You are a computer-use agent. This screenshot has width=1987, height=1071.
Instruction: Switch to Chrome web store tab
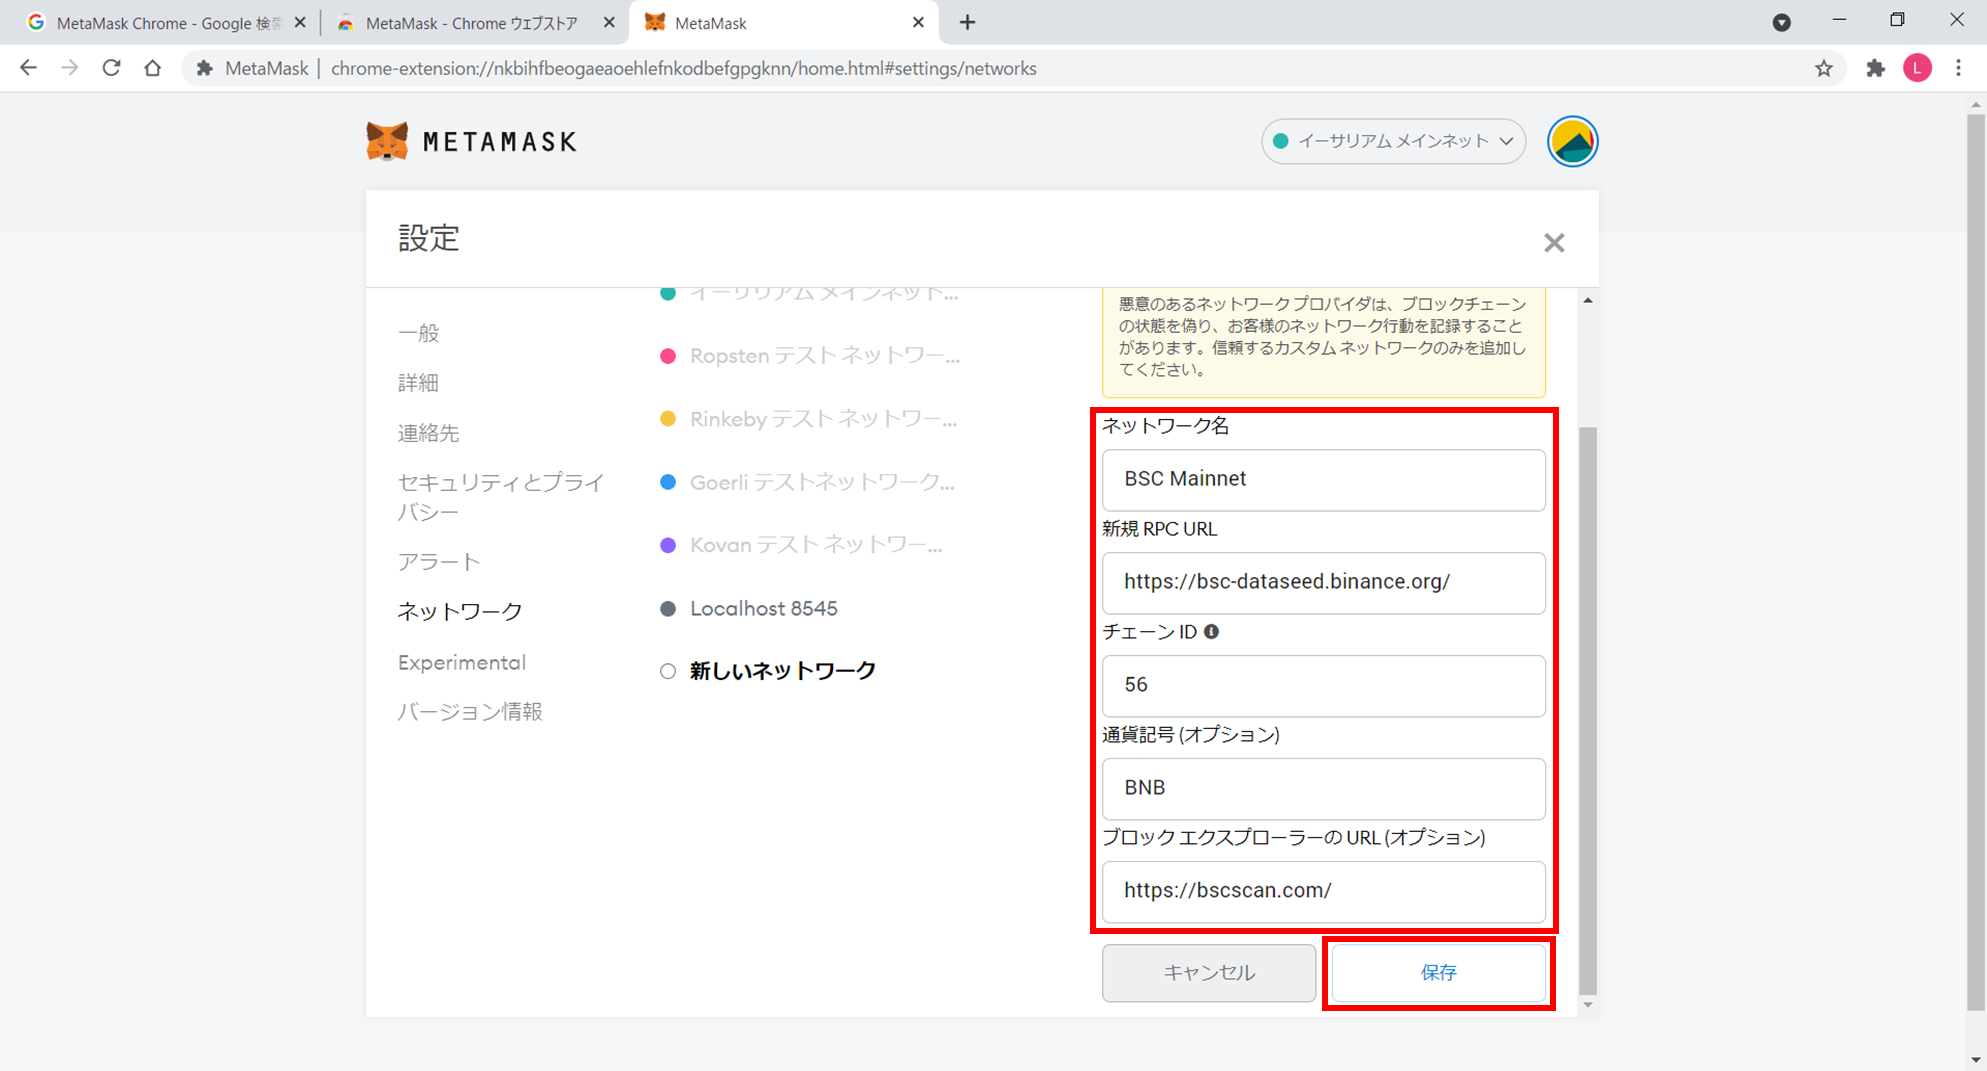pyautogui.click(x=471, y=22)
